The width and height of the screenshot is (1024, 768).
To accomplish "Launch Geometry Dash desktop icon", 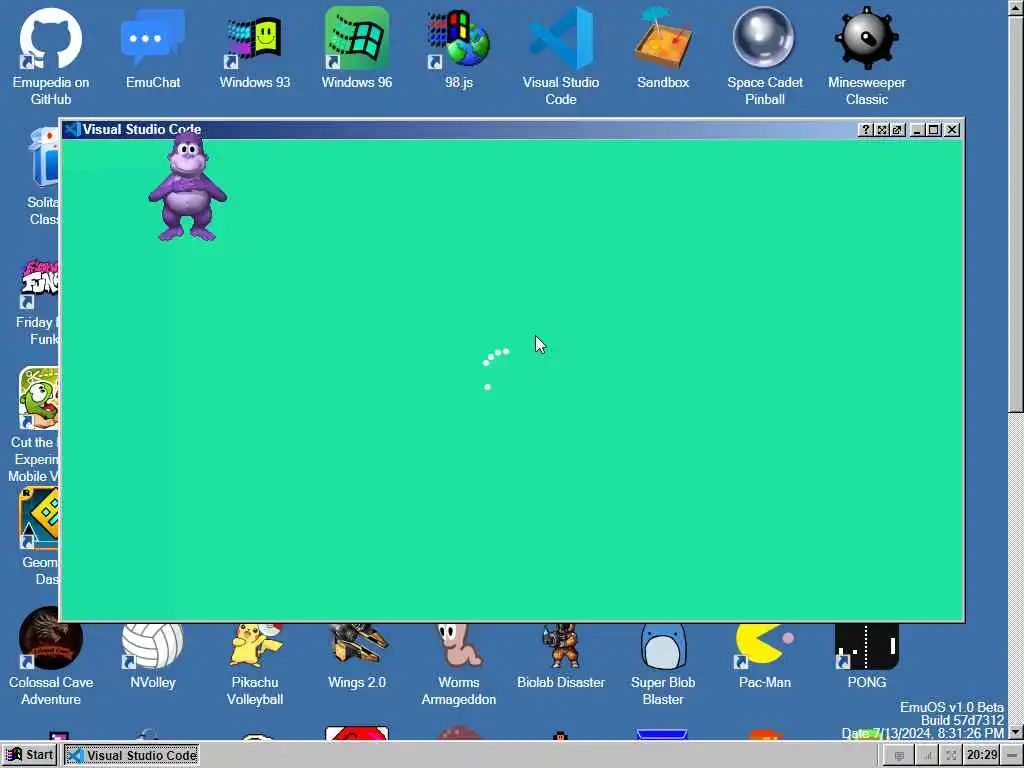I will click(x=39, y=536).
